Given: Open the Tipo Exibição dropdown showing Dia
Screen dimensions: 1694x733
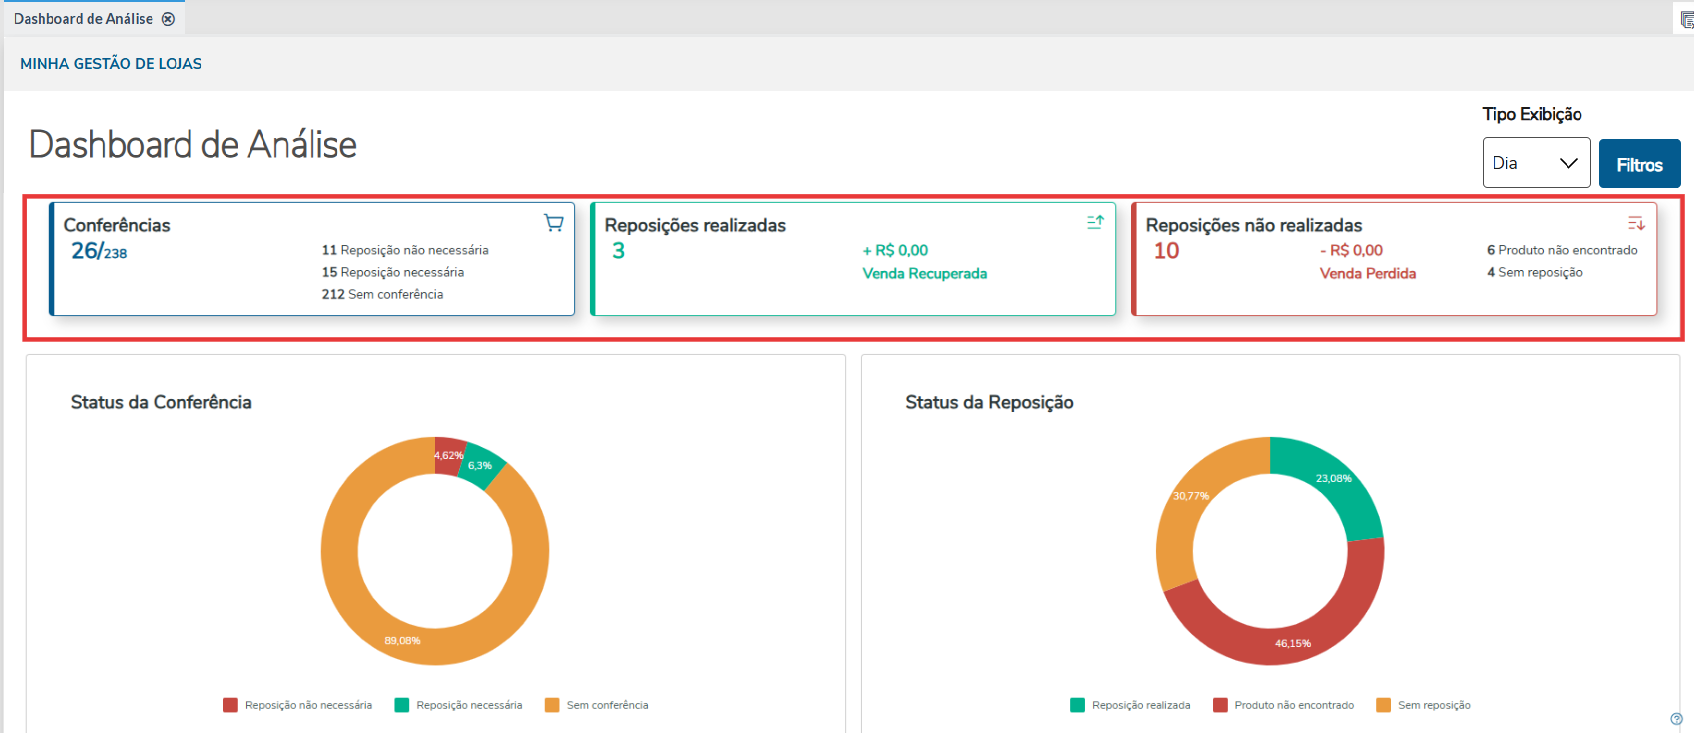Looking at the screenshot, I should pos(1536,163).
